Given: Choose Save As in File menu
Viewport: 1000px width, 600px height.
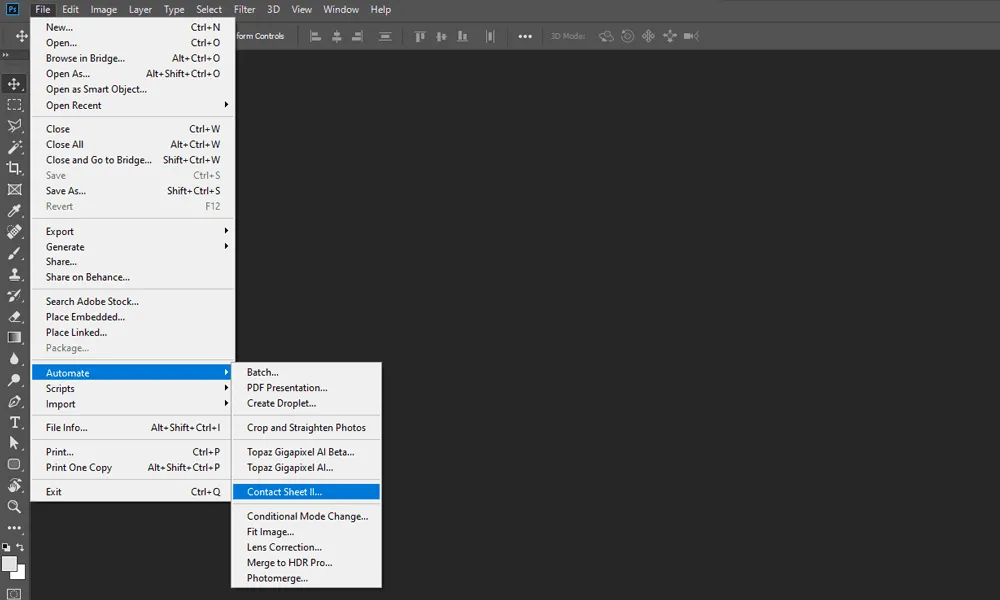Looking at the screenshot, I should coord(133,191).
